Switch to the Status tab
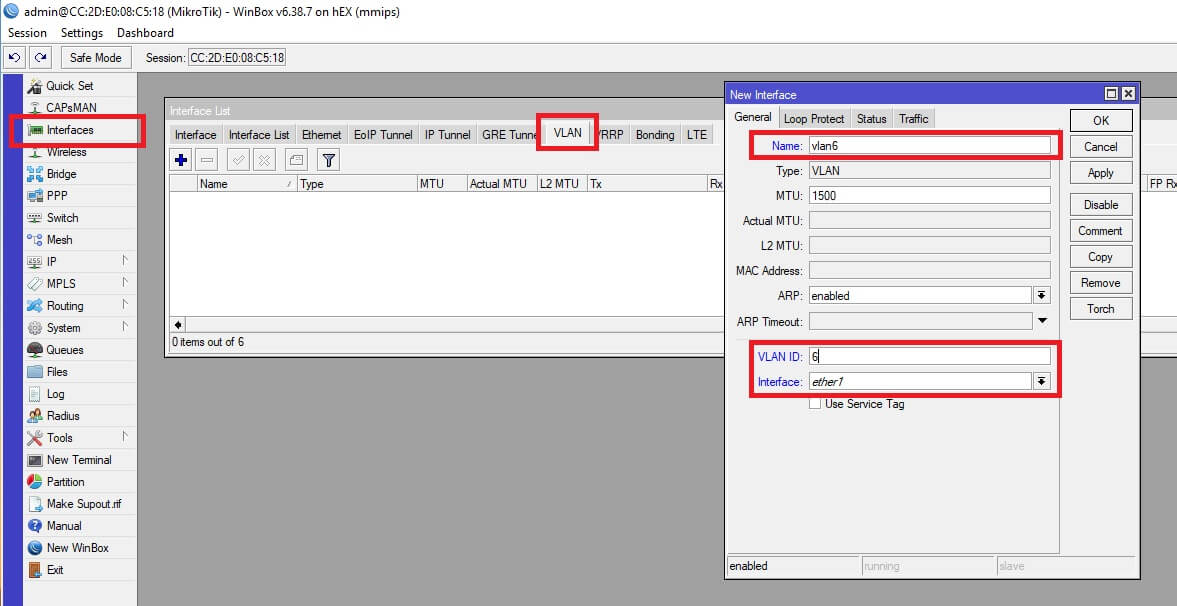Image resolution: width=1177 pixels, height=606 pixels. click(871, 119)
